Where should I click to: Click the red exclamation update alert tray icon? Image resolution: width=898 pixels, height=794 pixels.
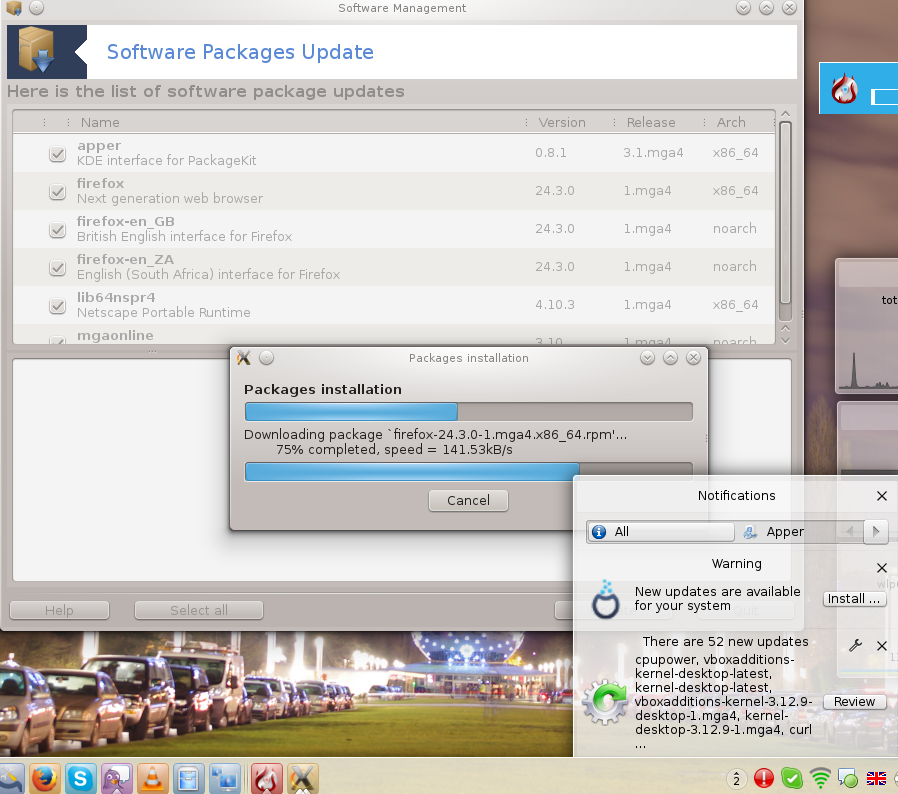(x=764, y=779)
